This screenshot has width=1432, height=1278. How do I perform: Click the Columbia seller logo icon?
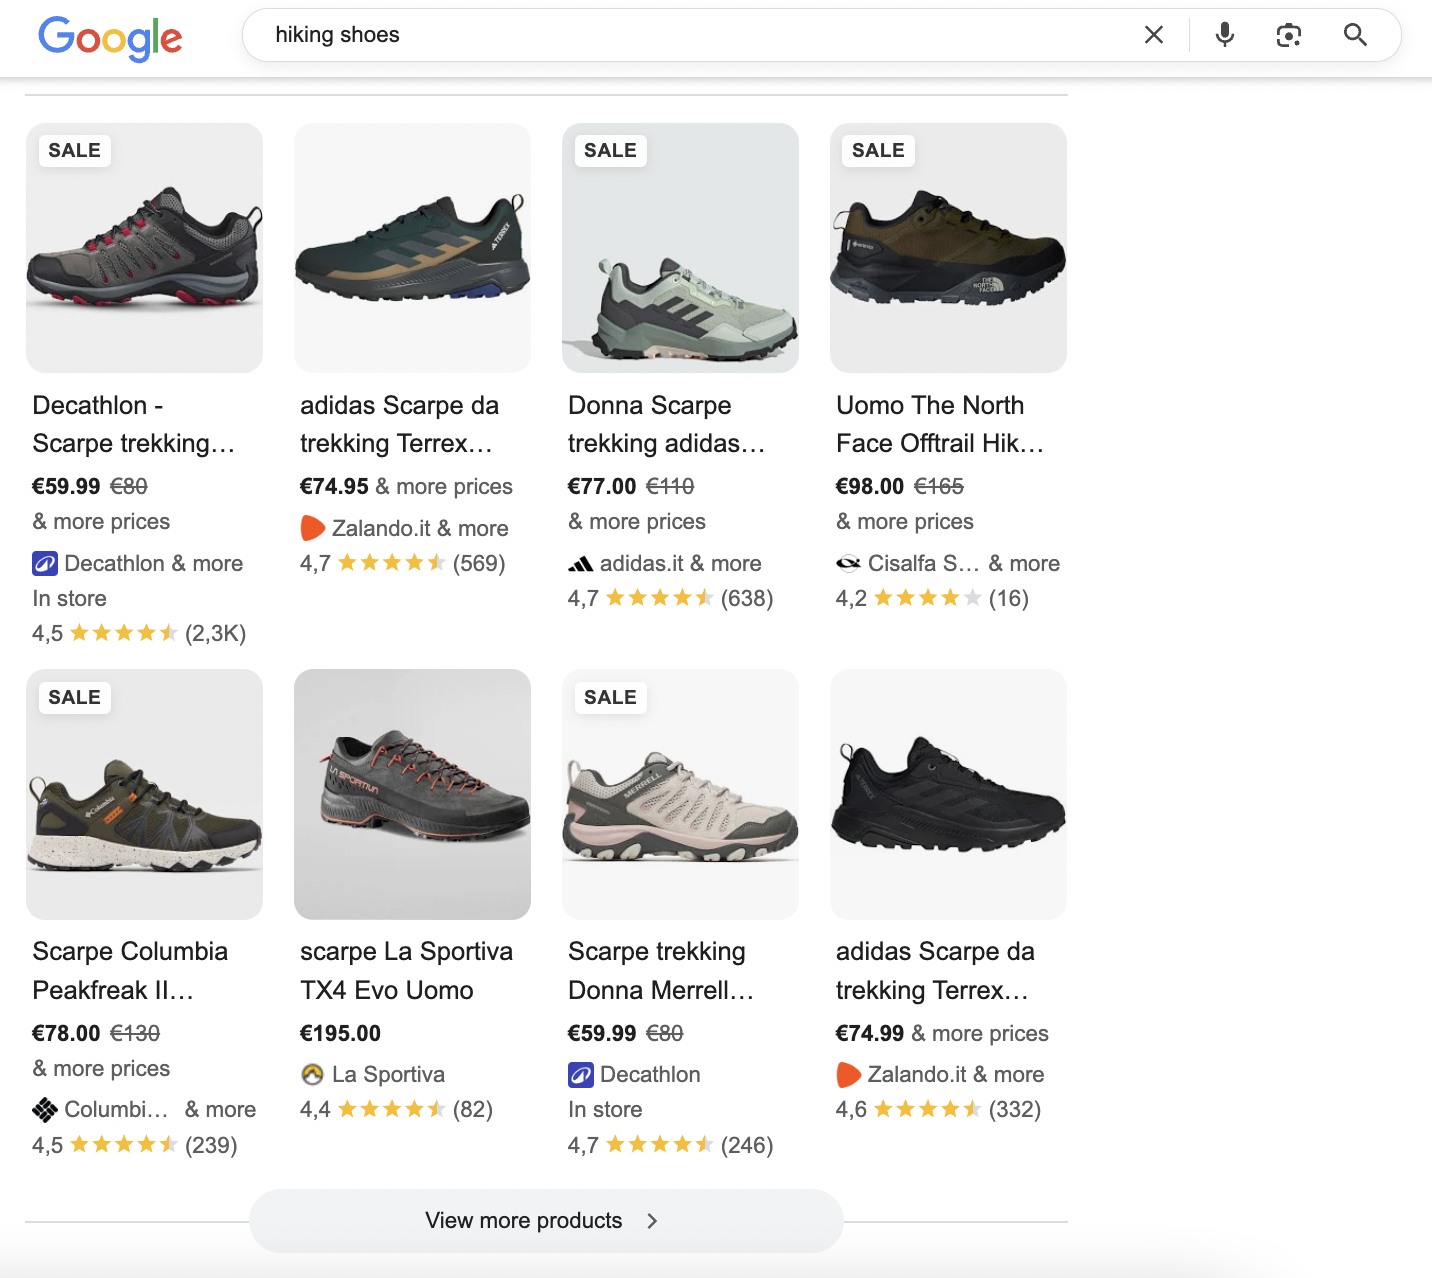[45, 1110]
